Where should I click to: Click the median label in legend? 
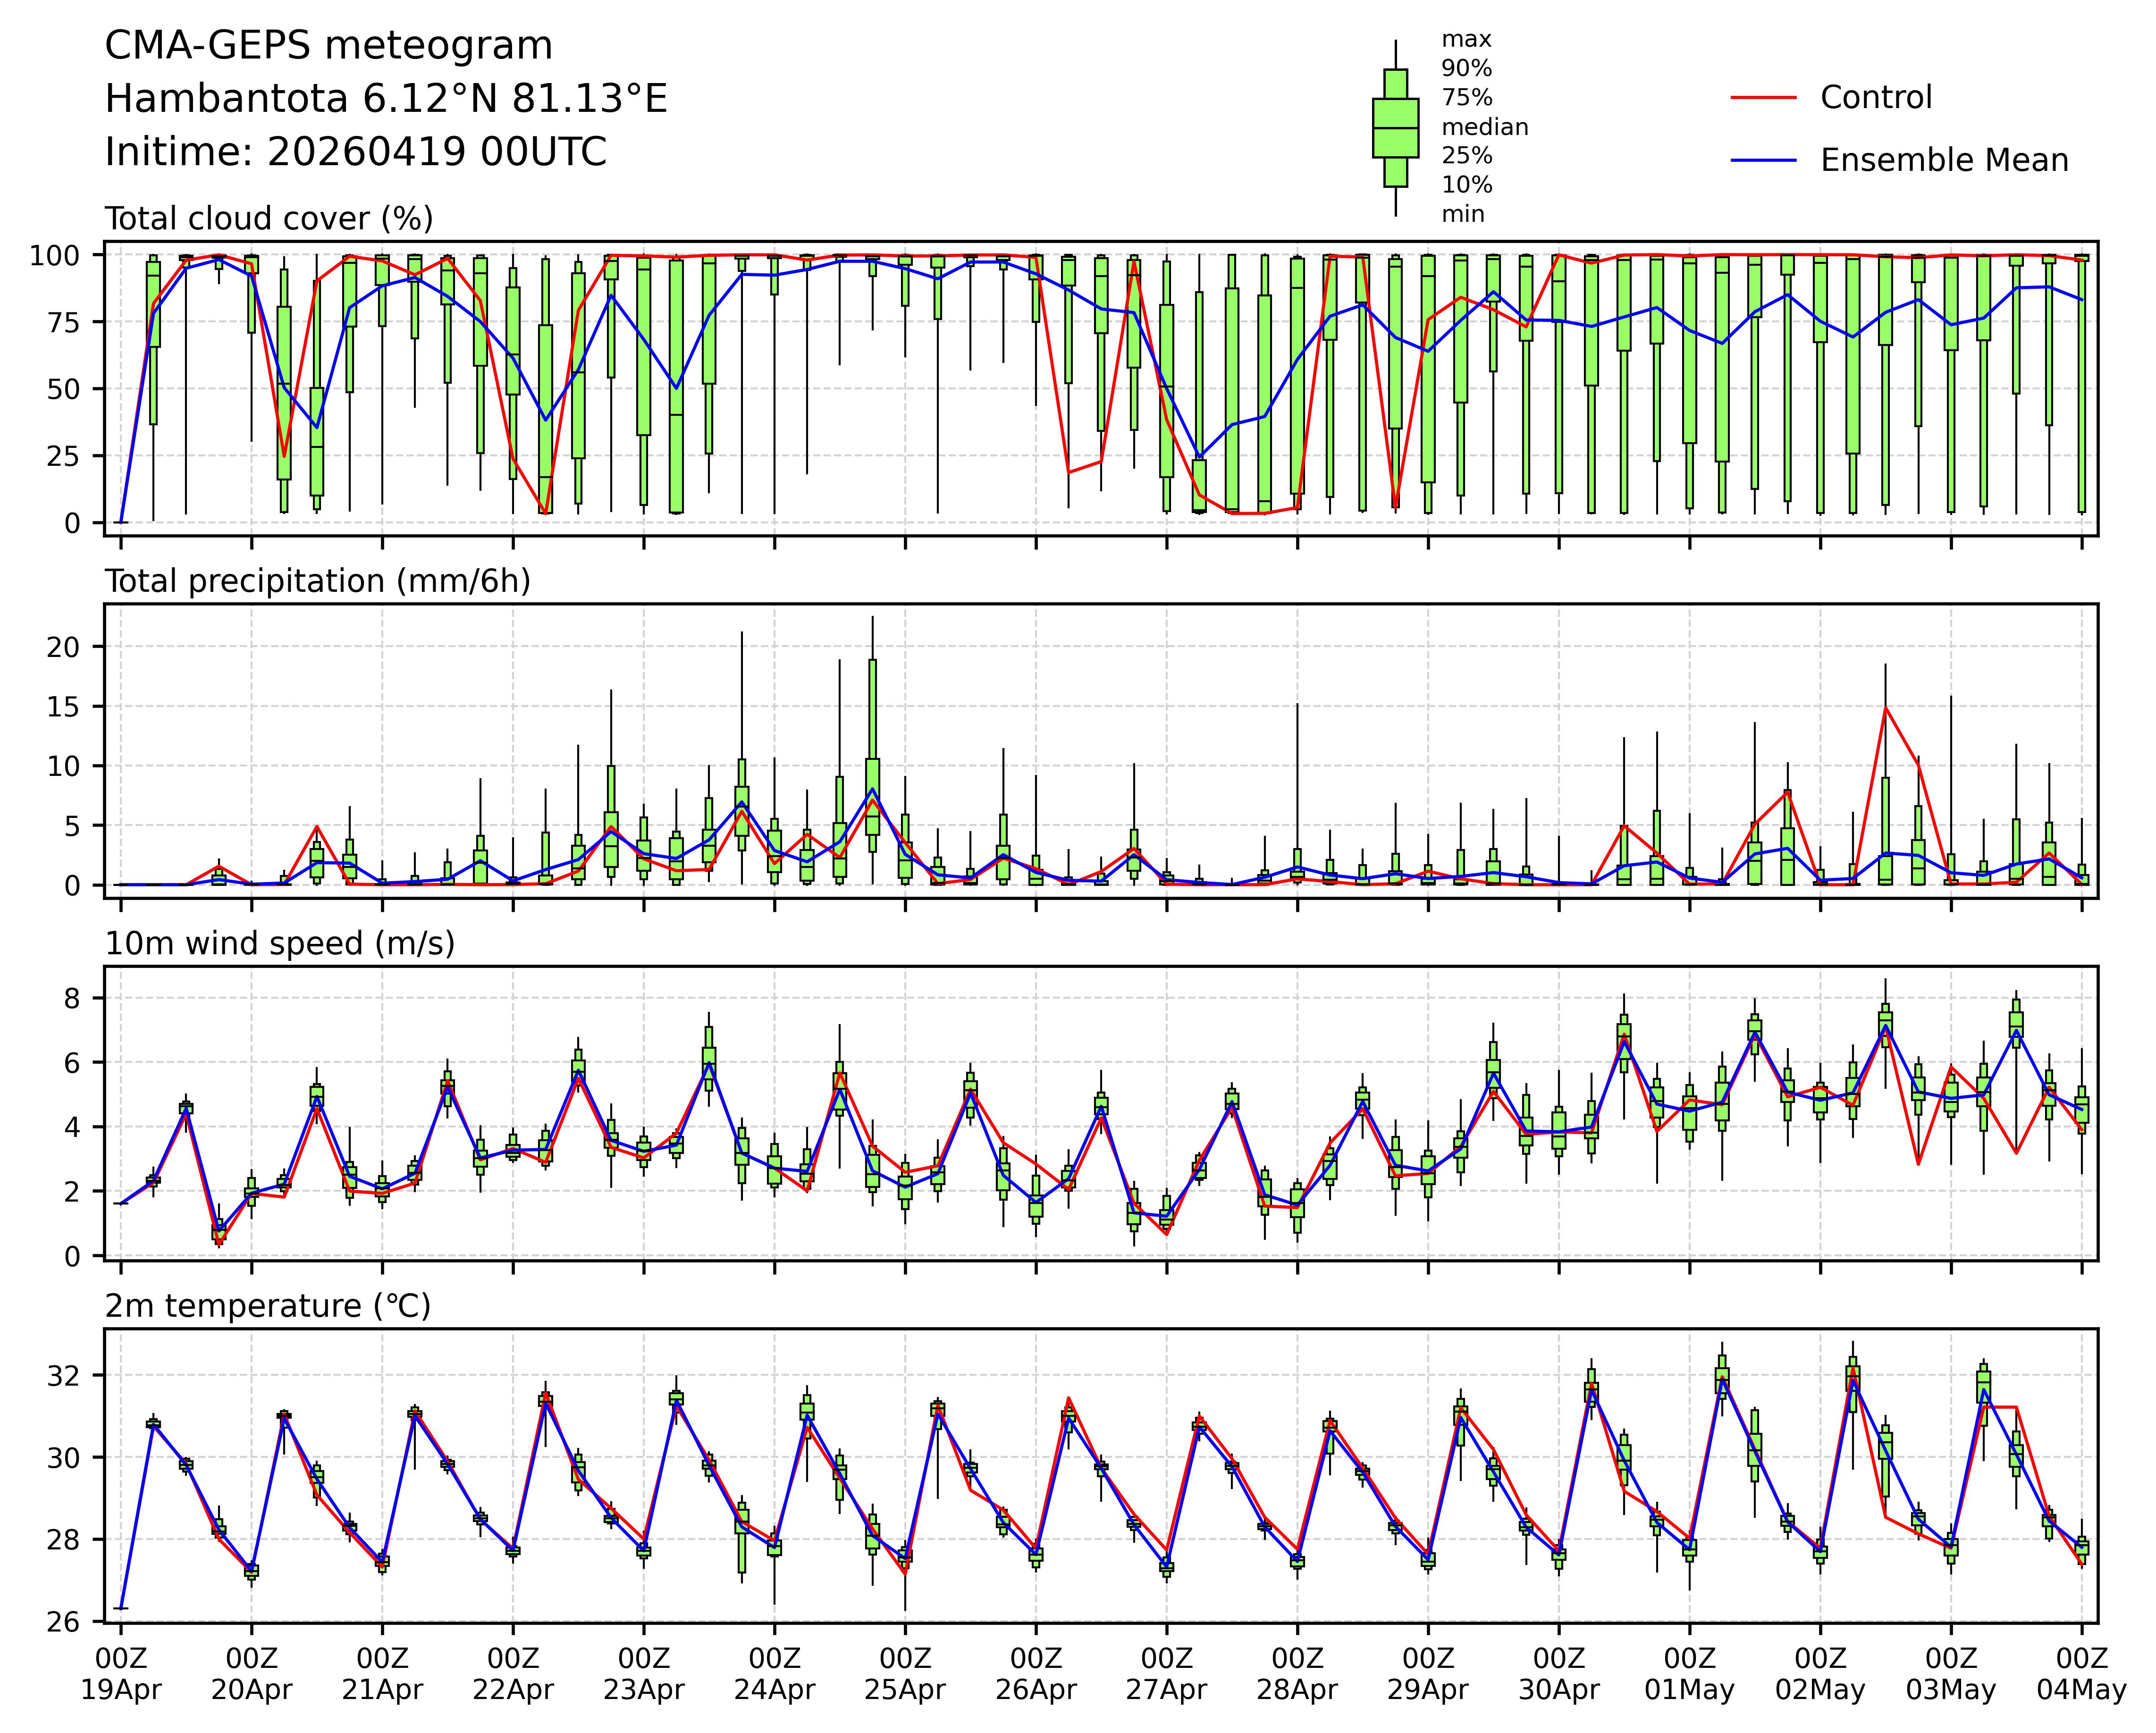(x=1484, y=128)
